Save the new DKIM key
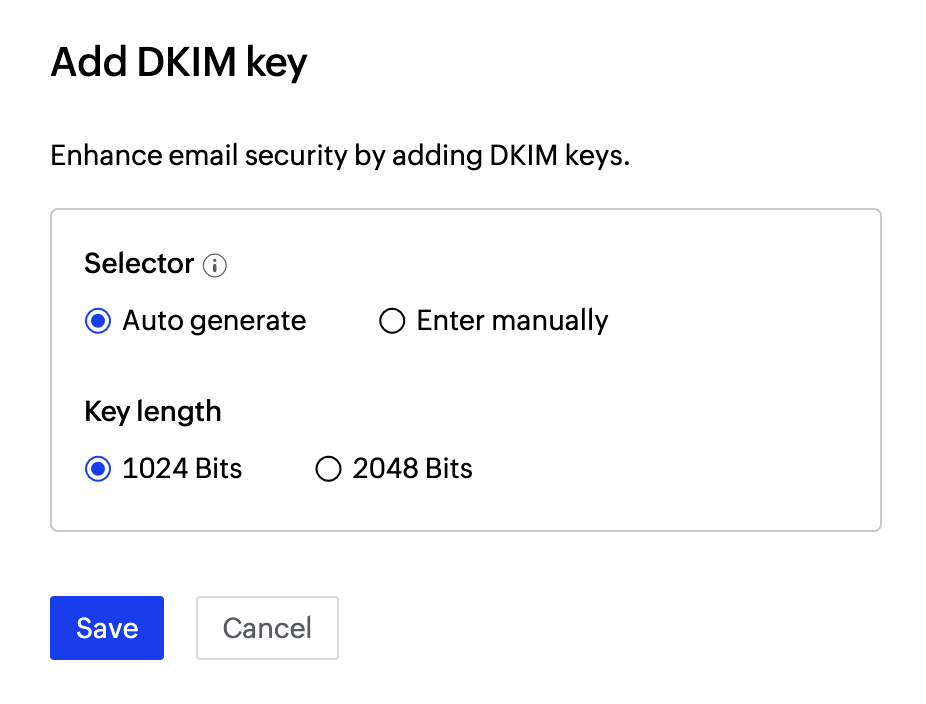Screen dimensions: 926x704 click(107, 628)
